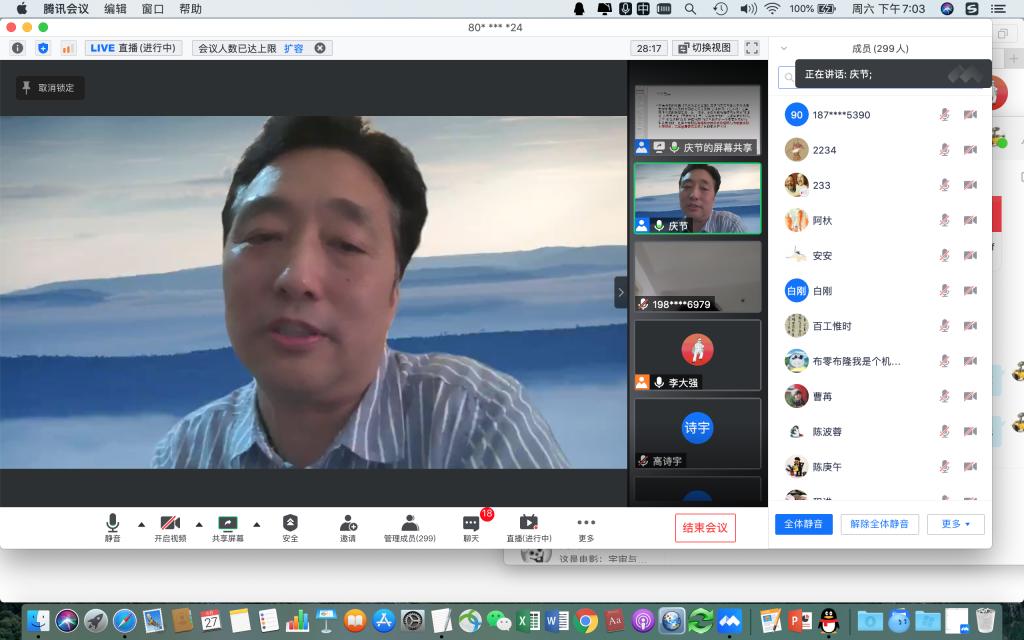This screenshot has height=640, width=1024.
Task: Collapse the video thumbnail strip arrow
Action: (620, 292)
